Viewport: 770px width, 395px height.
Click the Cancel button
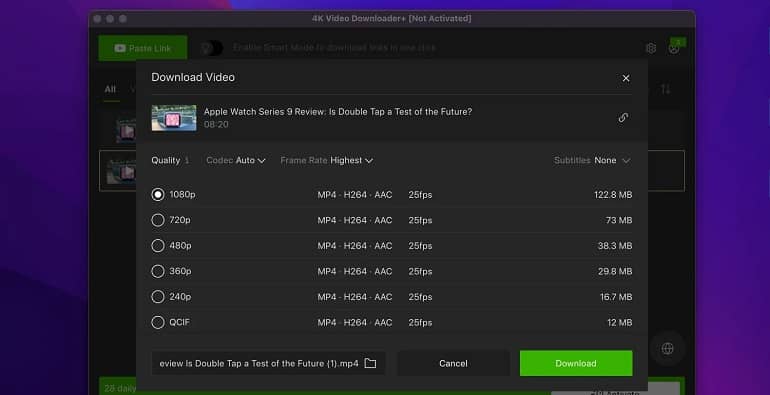pyautogui.click(x=453, y=363)
